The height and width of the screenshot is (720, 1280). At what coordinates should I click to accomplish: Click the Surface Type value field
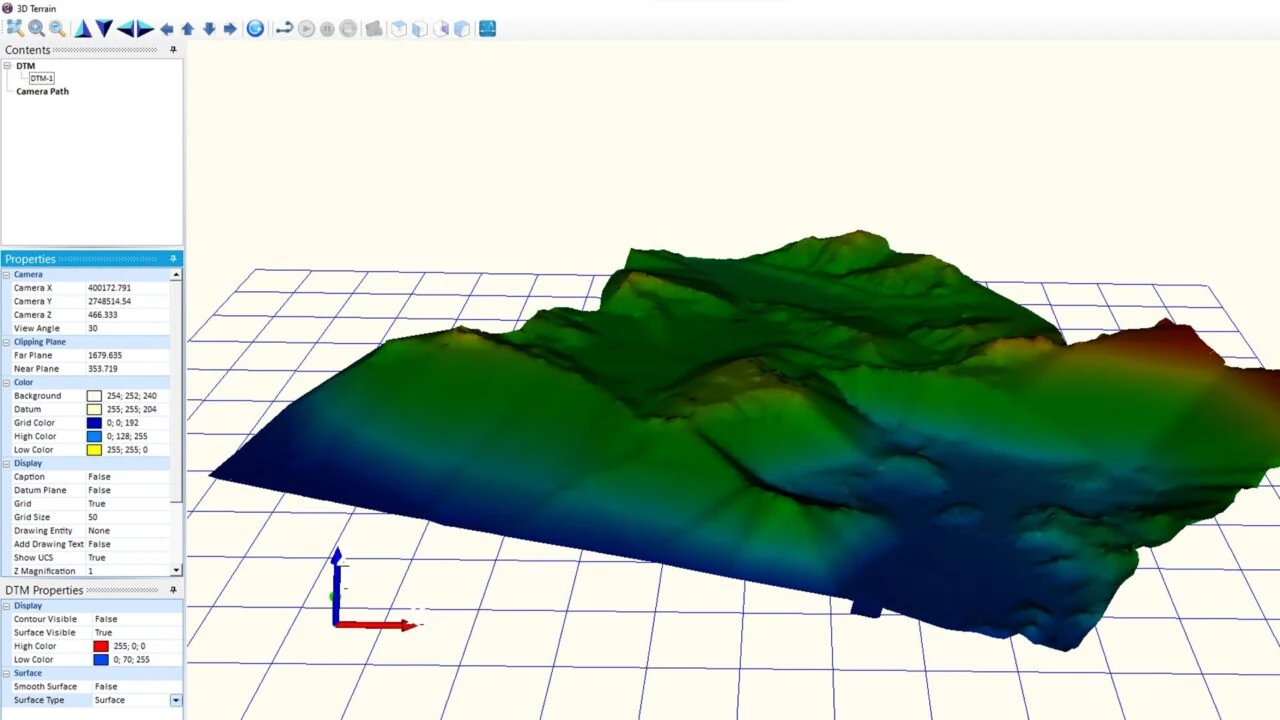coord(131,700)
